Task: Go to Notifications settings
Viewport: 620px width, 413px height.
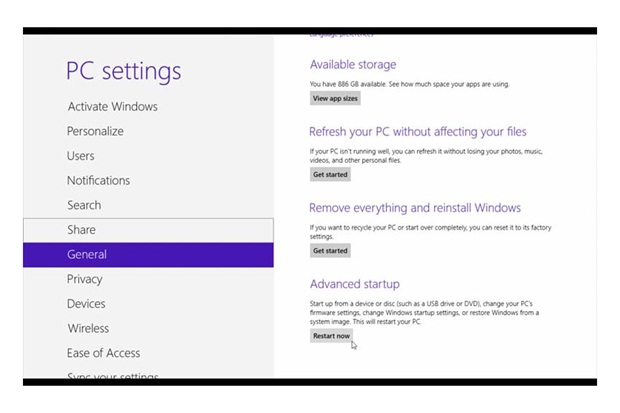Action: click(148, 180)
